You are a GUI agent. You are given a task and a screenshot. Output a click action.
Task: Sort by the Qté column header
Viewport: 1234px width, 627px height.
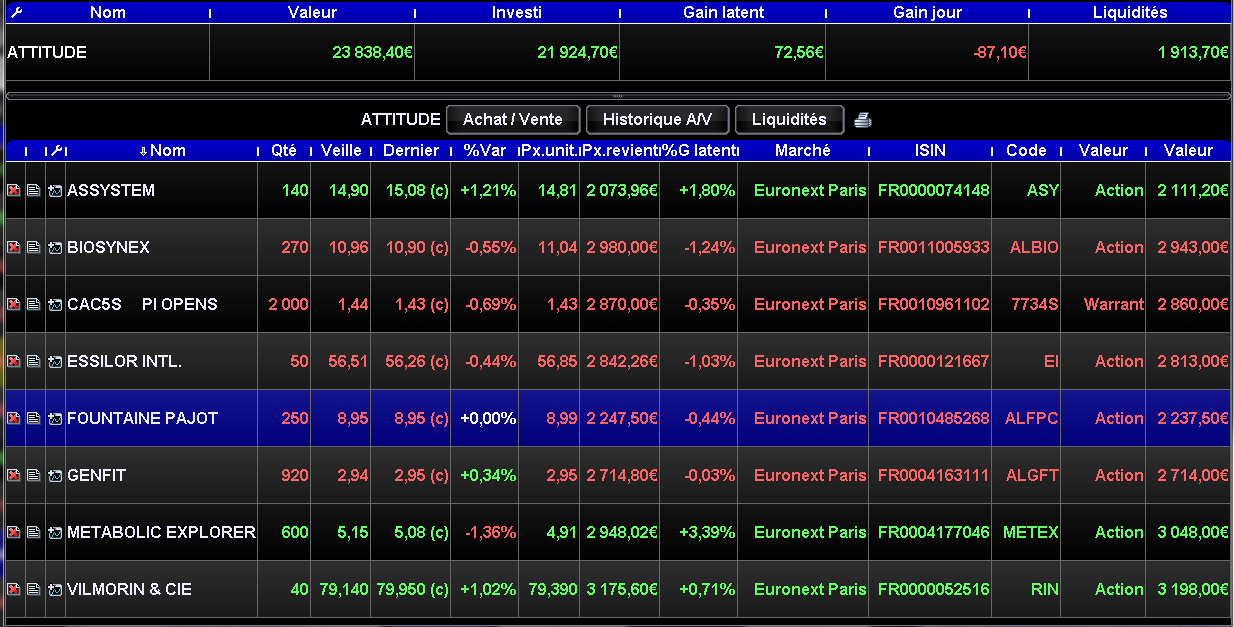(284, 150)
